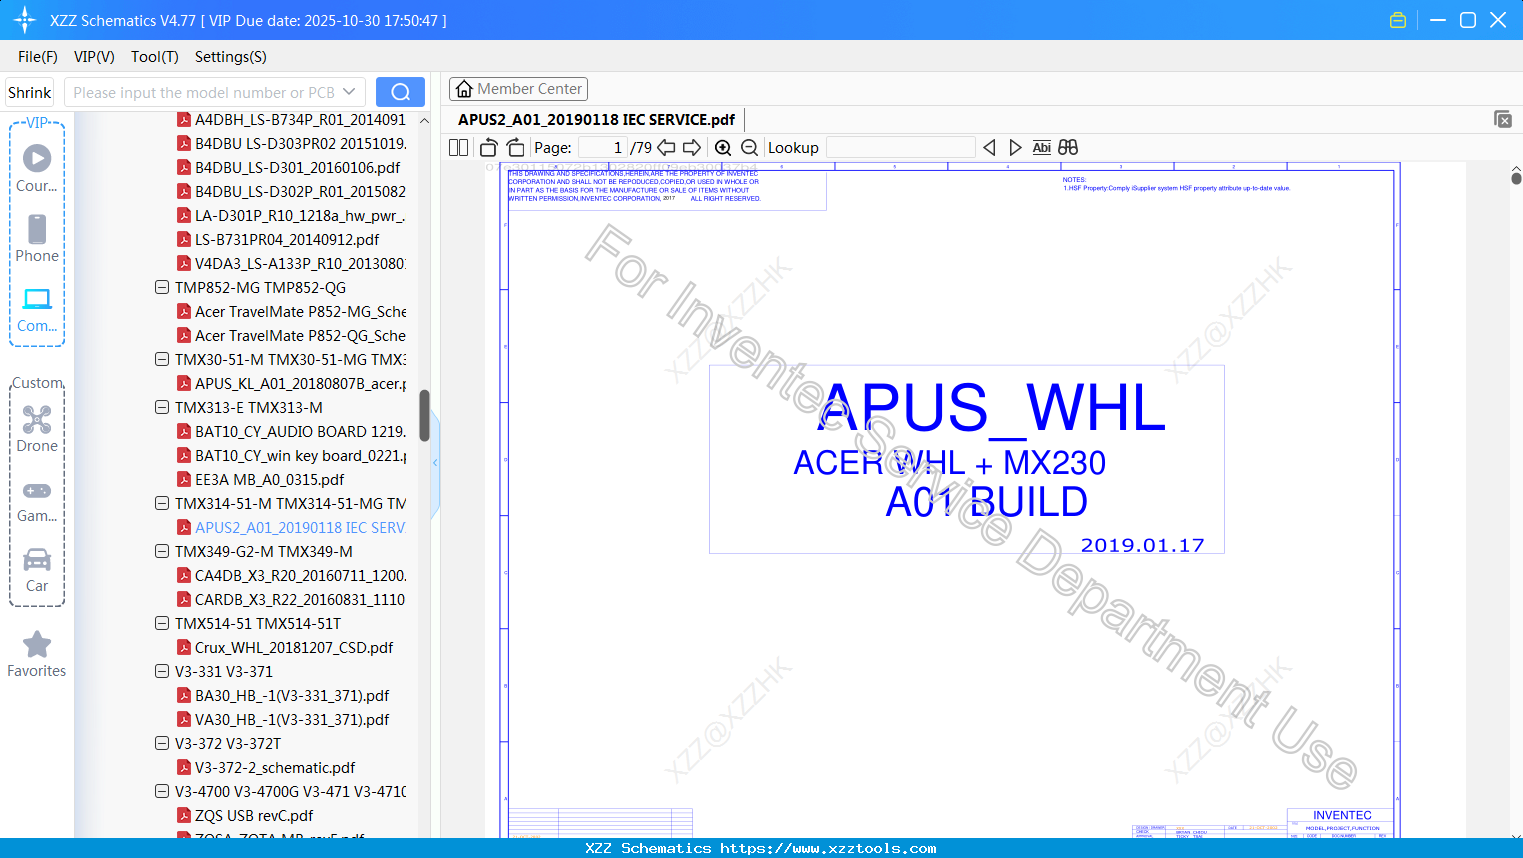Toggle the two-page view layout icon

click(x=459, y=148)
